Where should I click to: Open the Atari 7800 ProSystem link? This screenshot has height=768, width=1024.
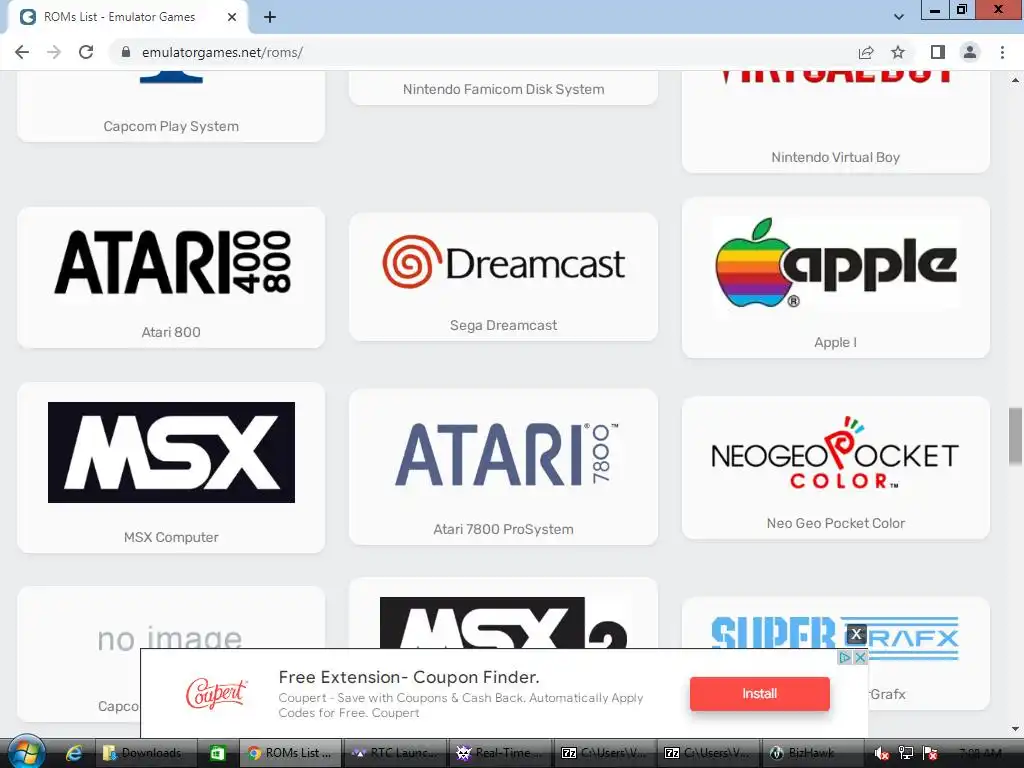pyautogui.click(x=504, y=530)
